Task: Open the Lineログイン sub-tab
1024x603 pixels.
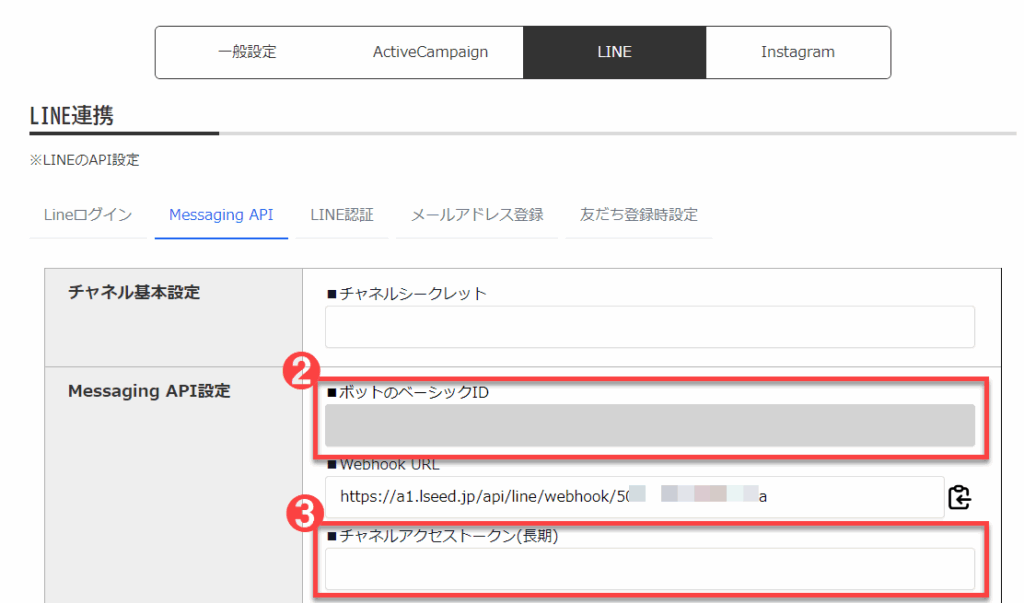Action: coord(88,215)
